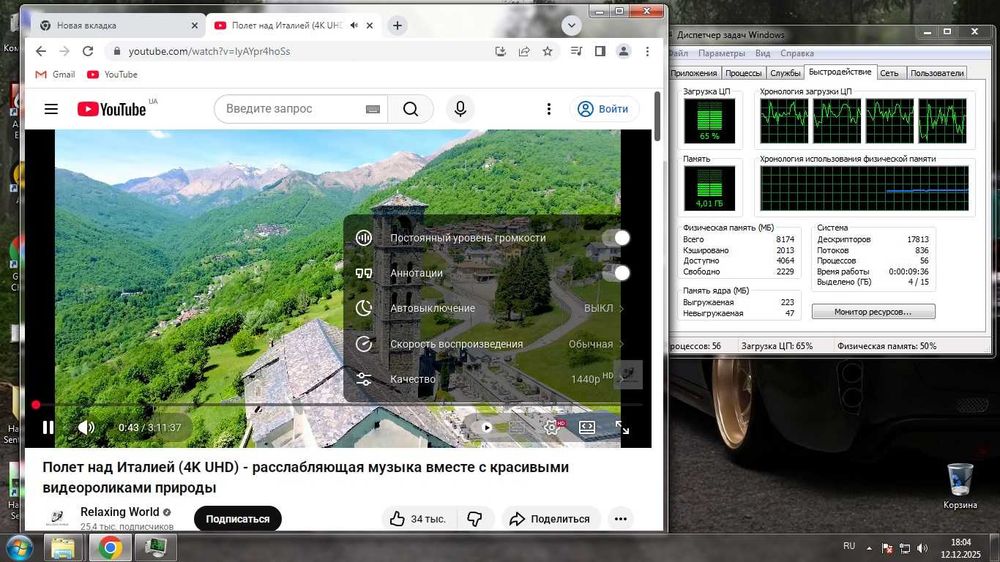The width and height of the screenshot is (1000, 562).
Task: Show hidden tray icons arrow
Action: [869, 548]
